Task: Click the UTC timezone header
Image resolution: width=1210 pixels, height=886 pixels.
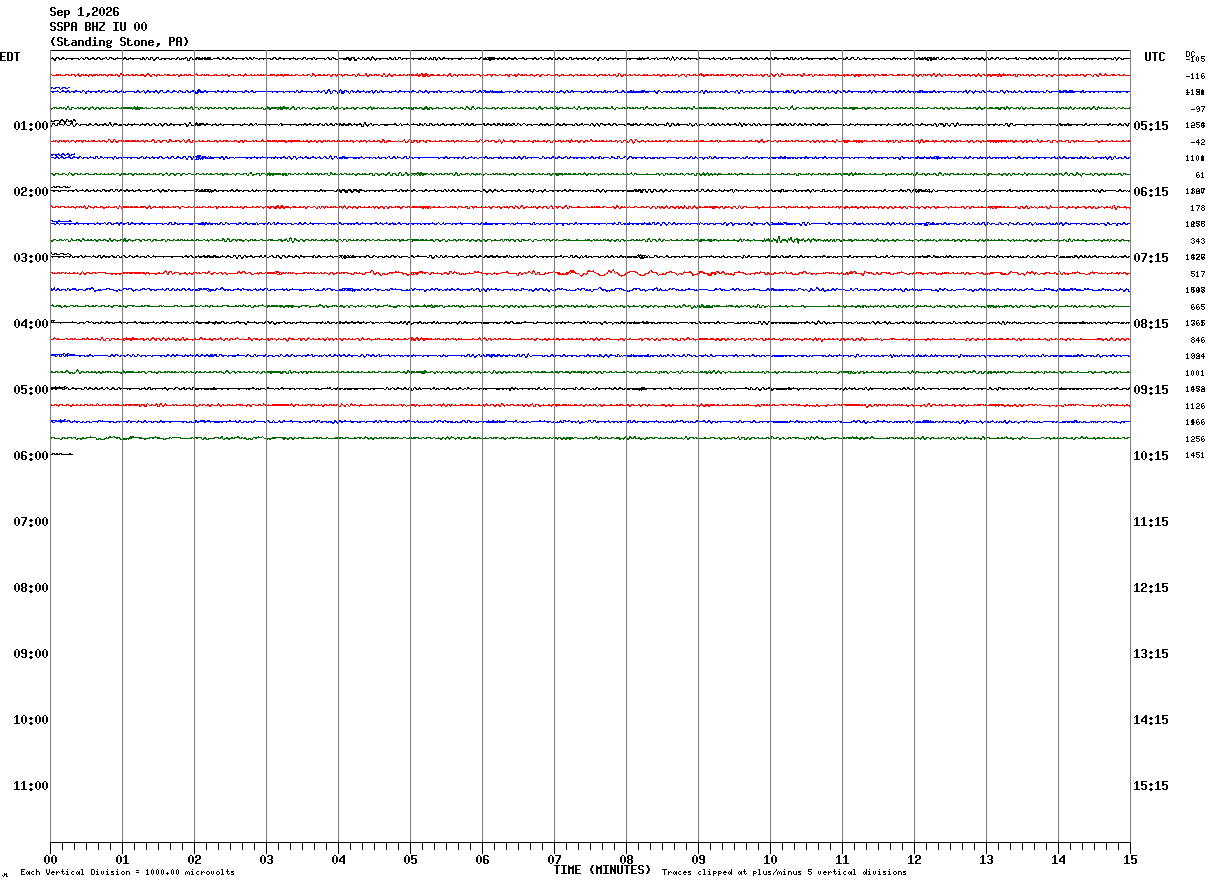Action: point(1155,57)
